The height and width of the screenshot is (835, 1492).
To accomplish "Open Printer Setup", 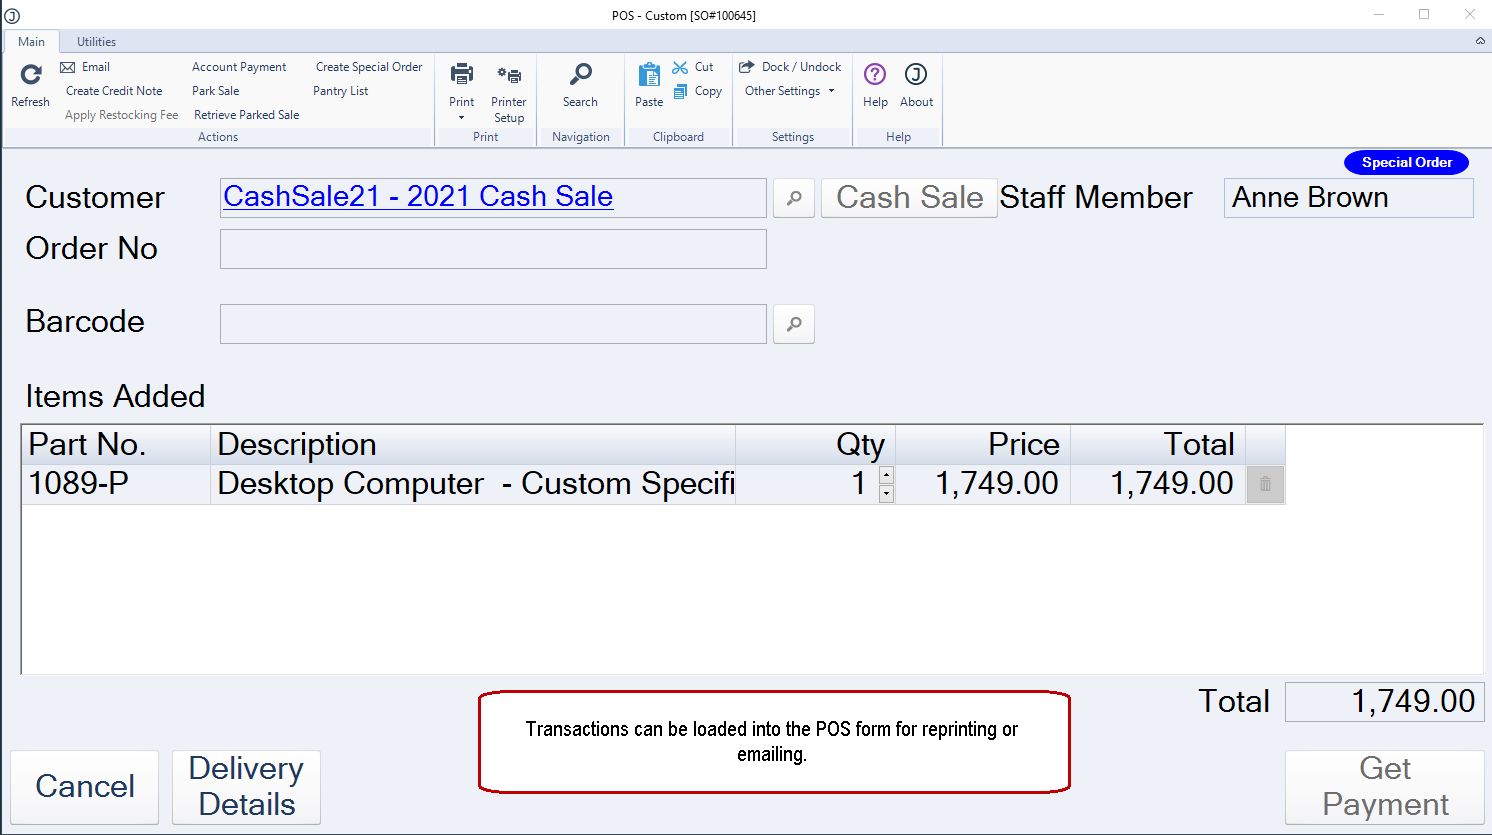I will tap(508, 92).
